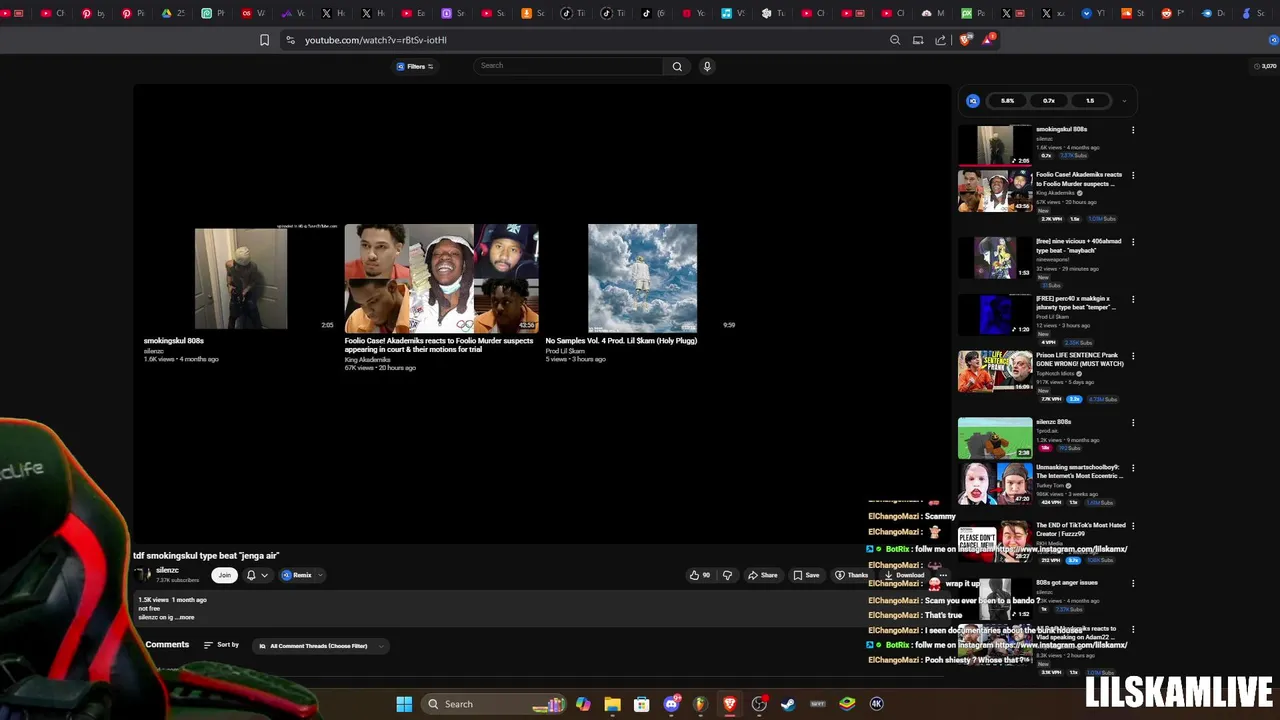
Task: Open BlueStacks from the taskbar
Action: [x=847, y=704]
